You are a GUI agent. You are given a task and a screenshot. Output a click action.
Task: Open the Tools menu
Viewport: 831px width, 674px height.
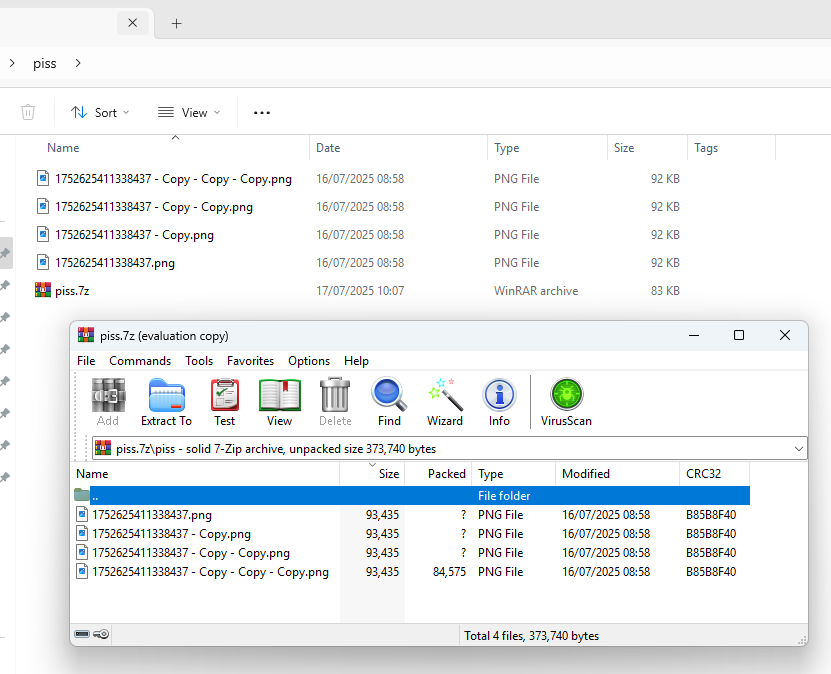(x=199, y=361)
